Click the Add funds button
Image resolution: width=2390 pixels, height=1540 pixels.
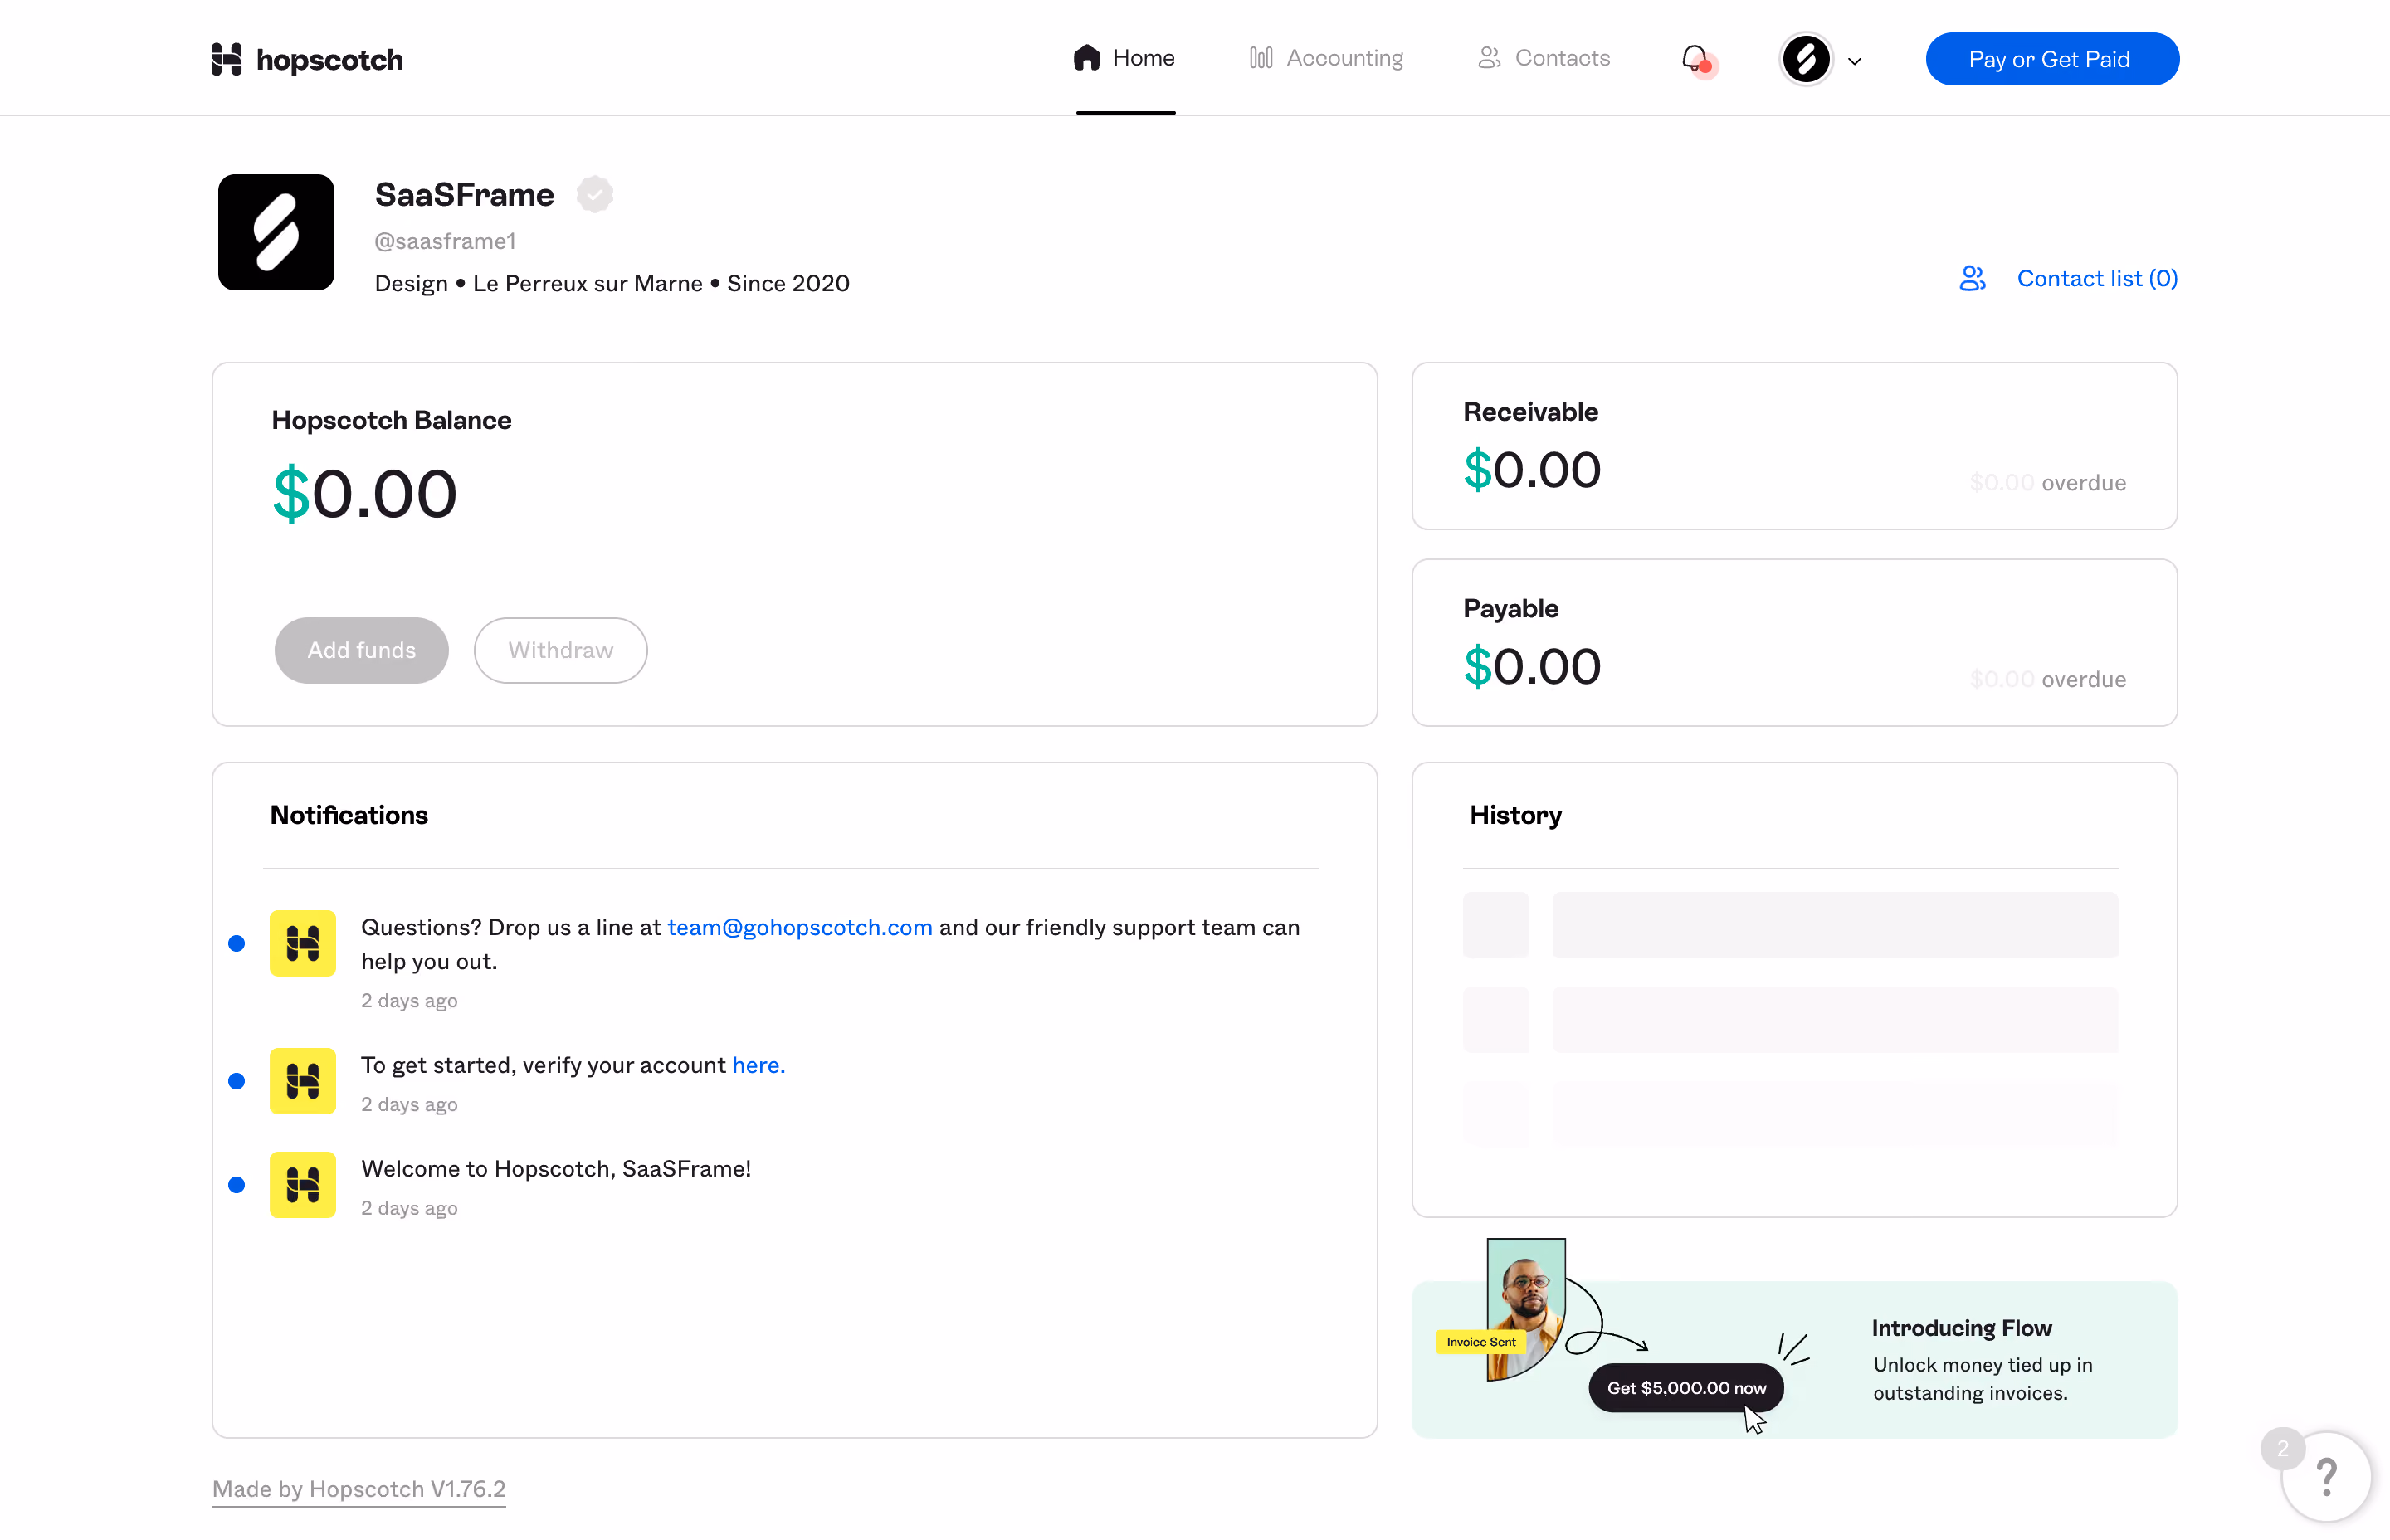coord(361,650)
